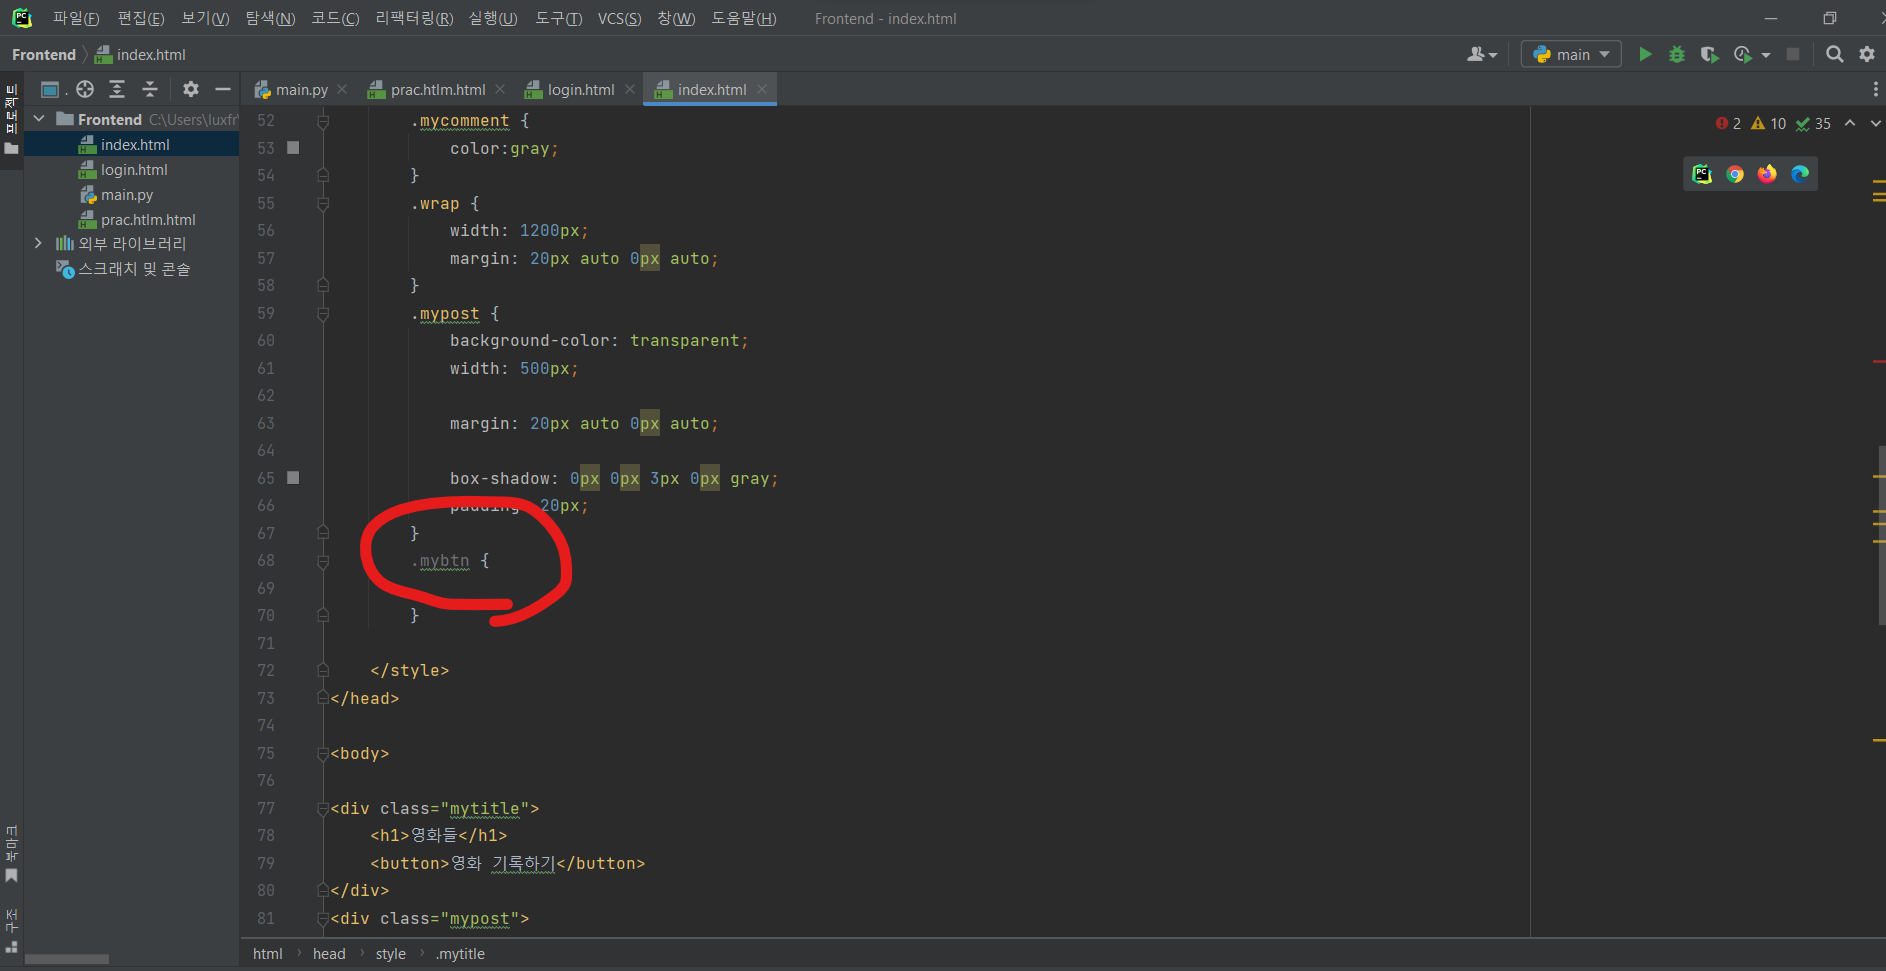Click the project panel horizontal scrollbar
This screenshot has height=971, width=1886.
(x=67, y=959)
